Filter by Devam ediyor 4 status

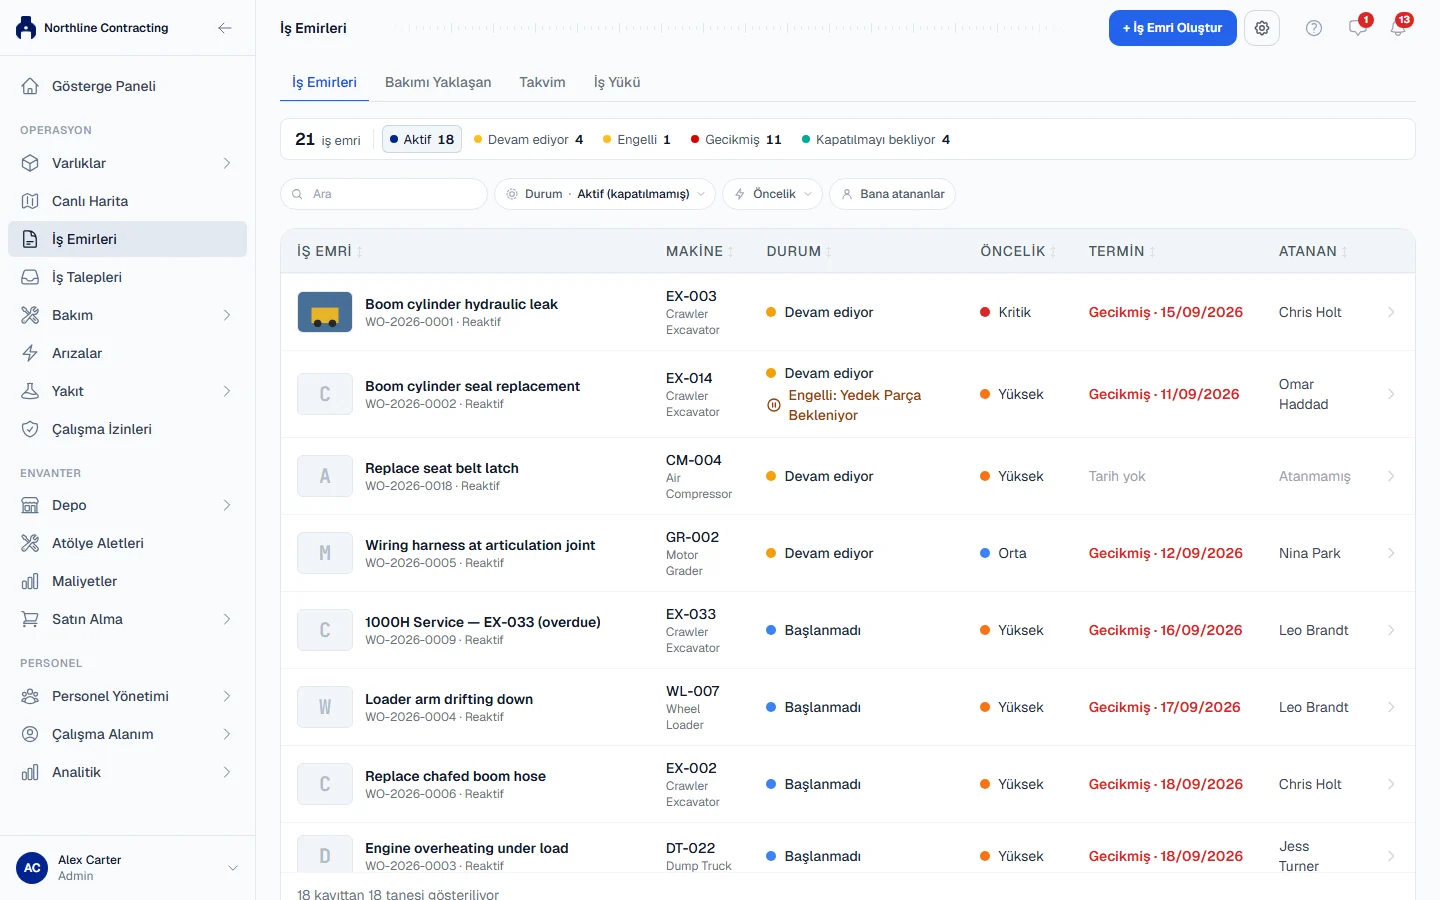(x=528, y=139)
